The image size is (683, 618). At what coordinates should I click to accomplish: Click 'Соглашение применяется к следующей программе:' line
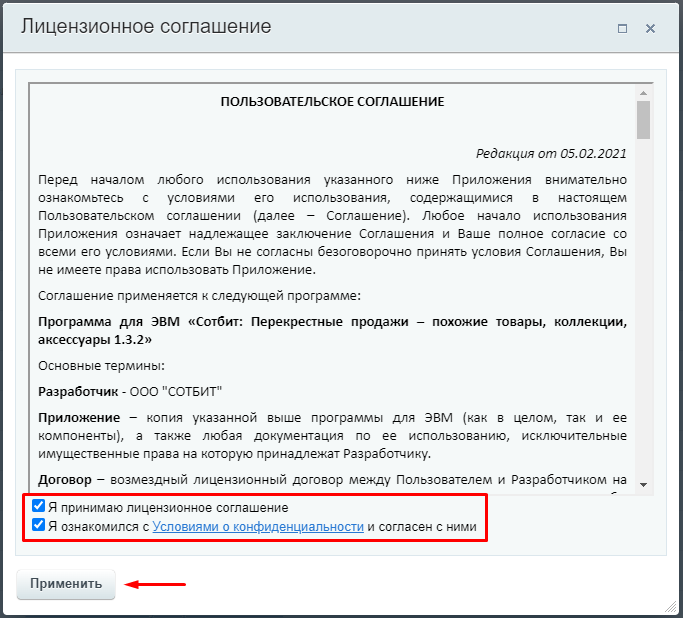point(199,296)
